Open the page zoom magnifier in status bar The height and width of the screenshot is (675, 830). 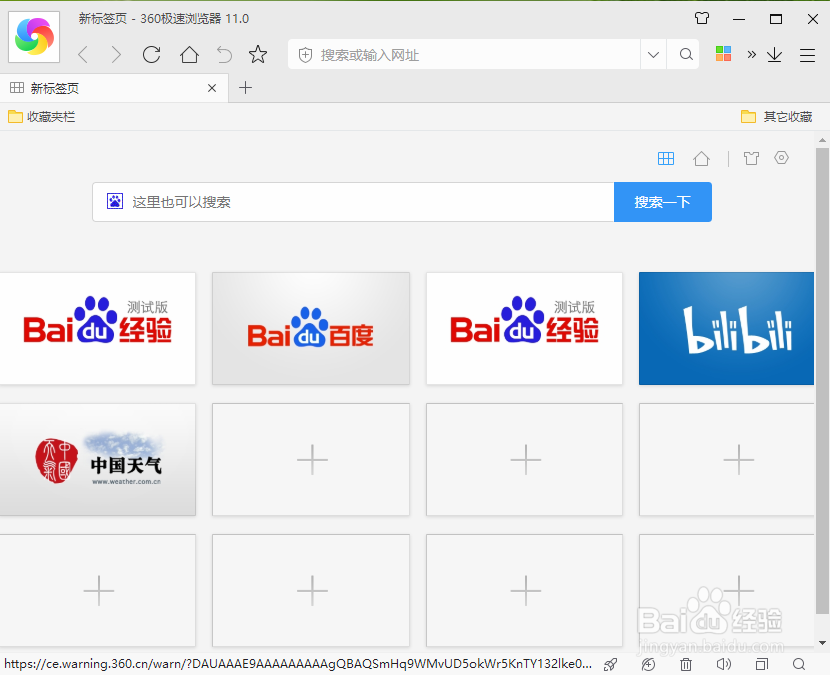(799, 664)
